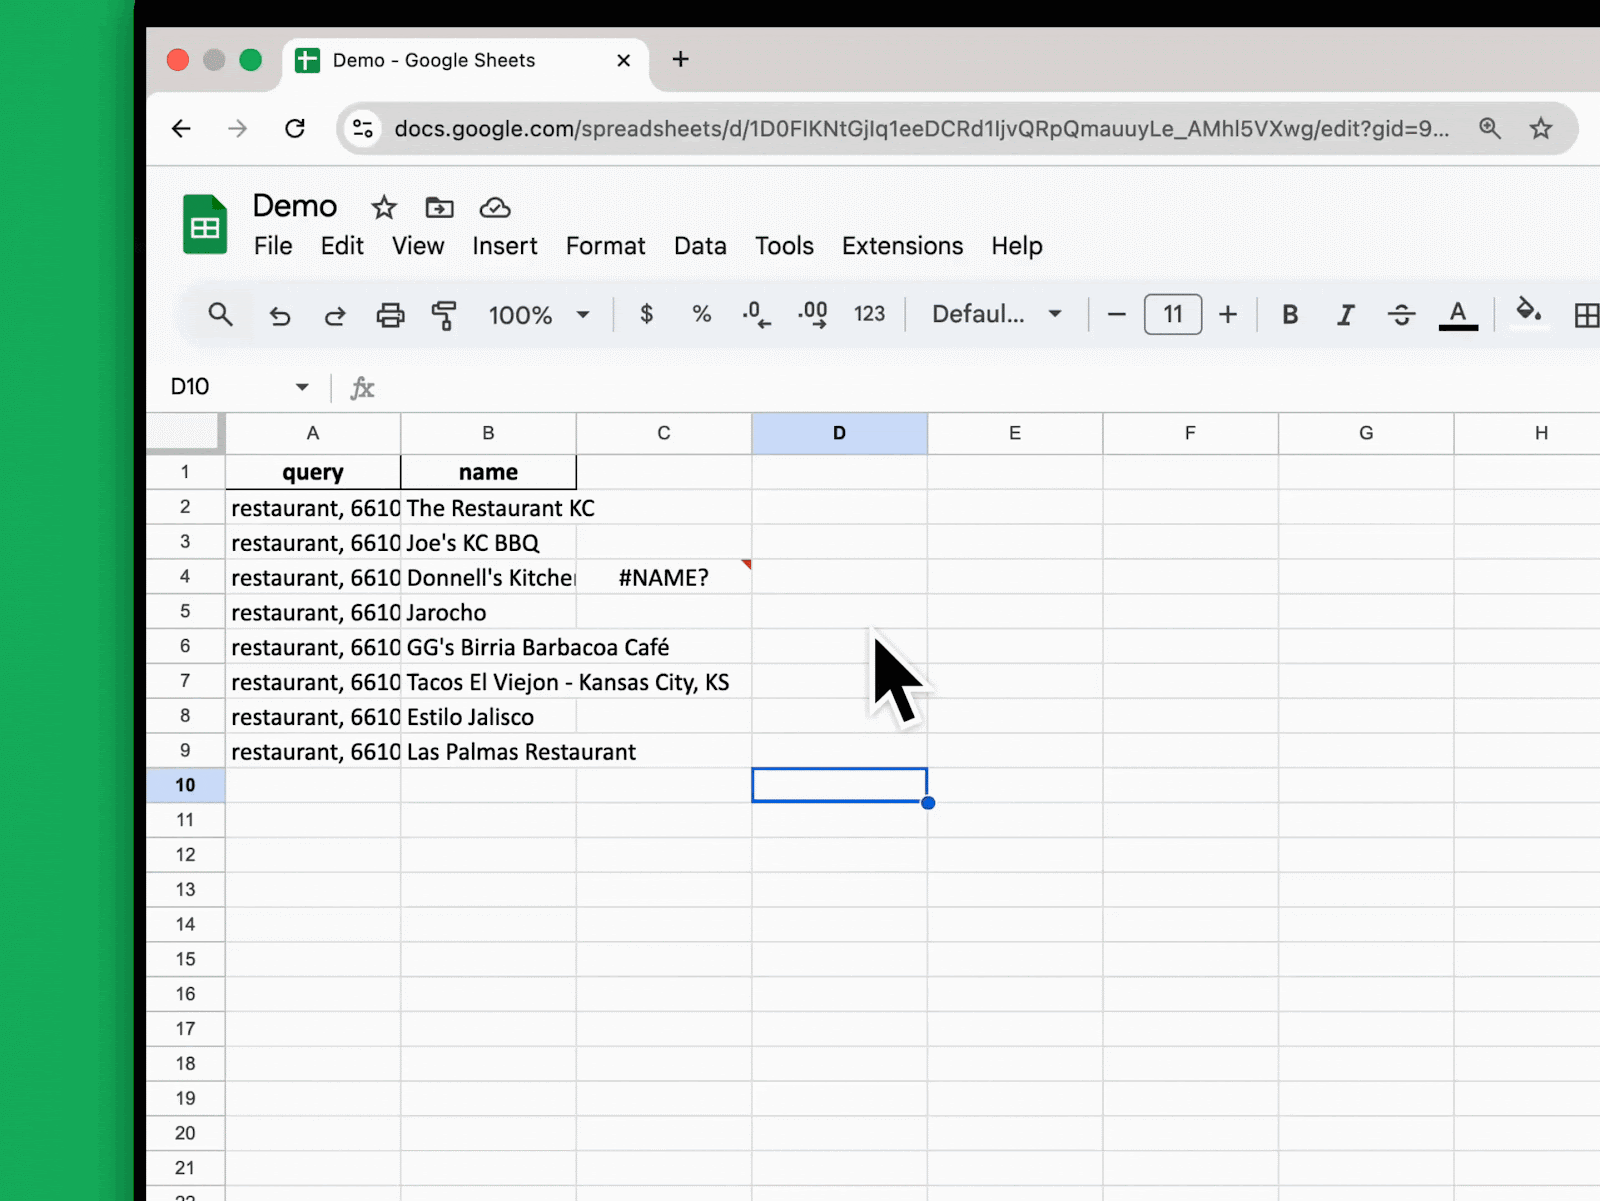Open the font style dropdown
Image resolution: width=1600 pixels, height=1201 pixels.
[993, 314]
